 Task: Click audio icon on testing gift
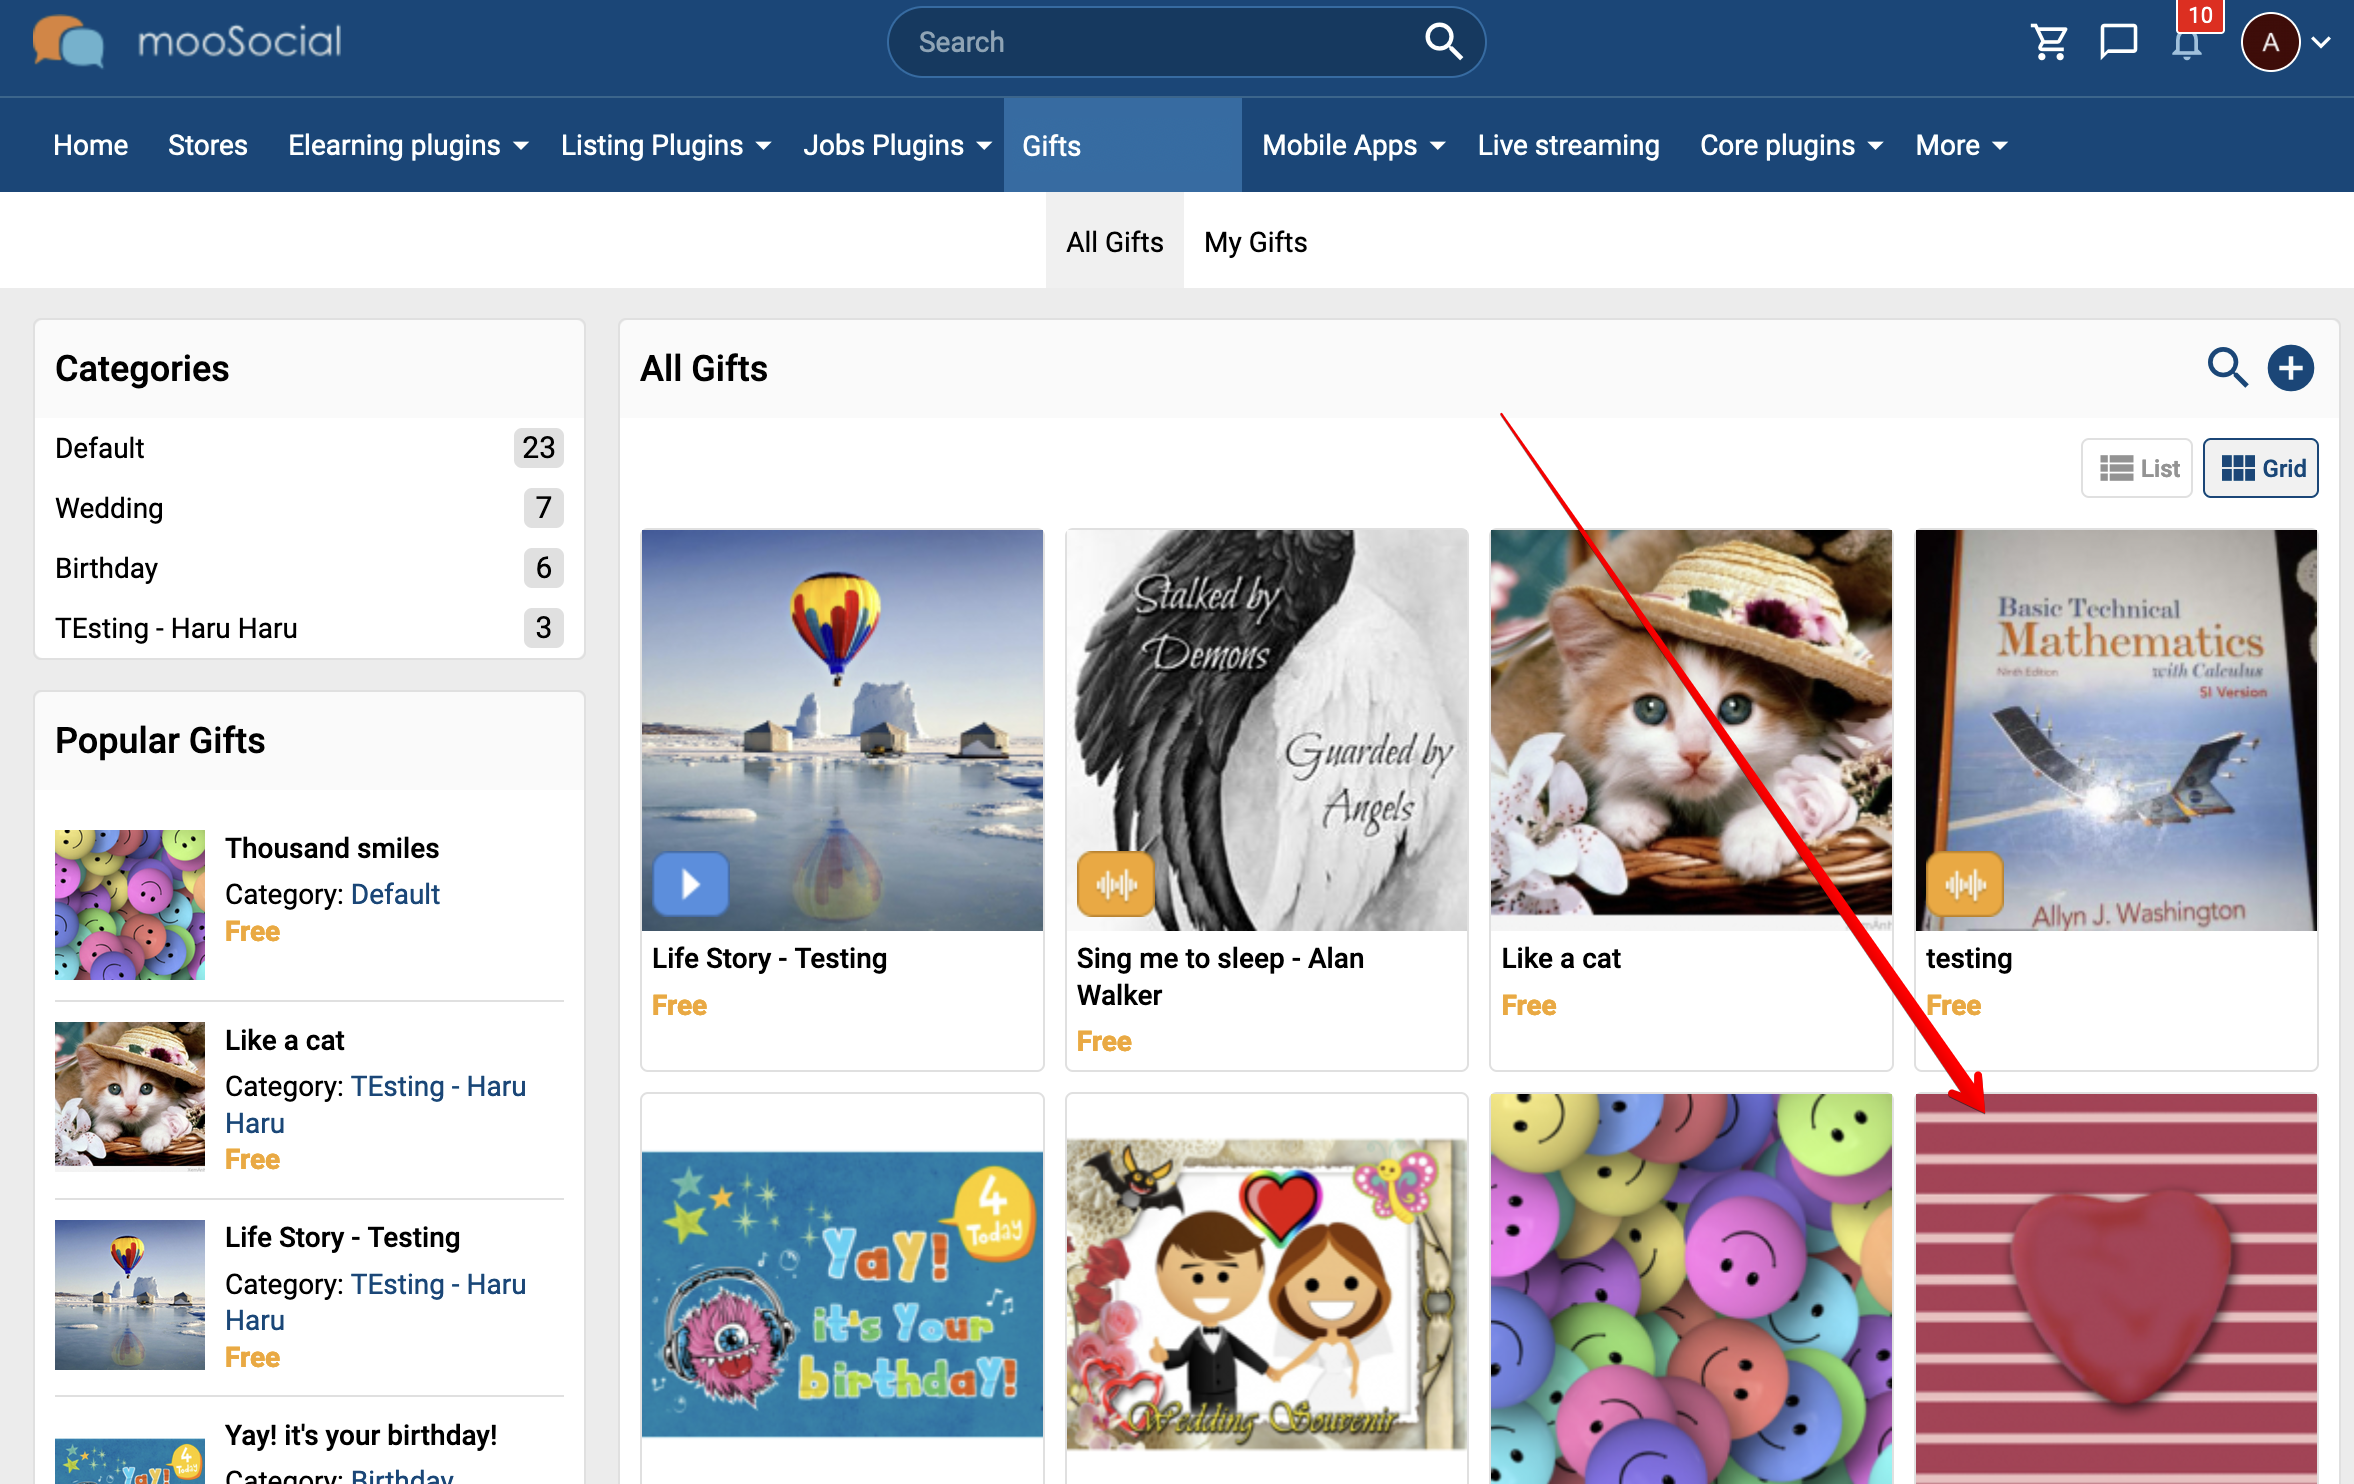1964,884
